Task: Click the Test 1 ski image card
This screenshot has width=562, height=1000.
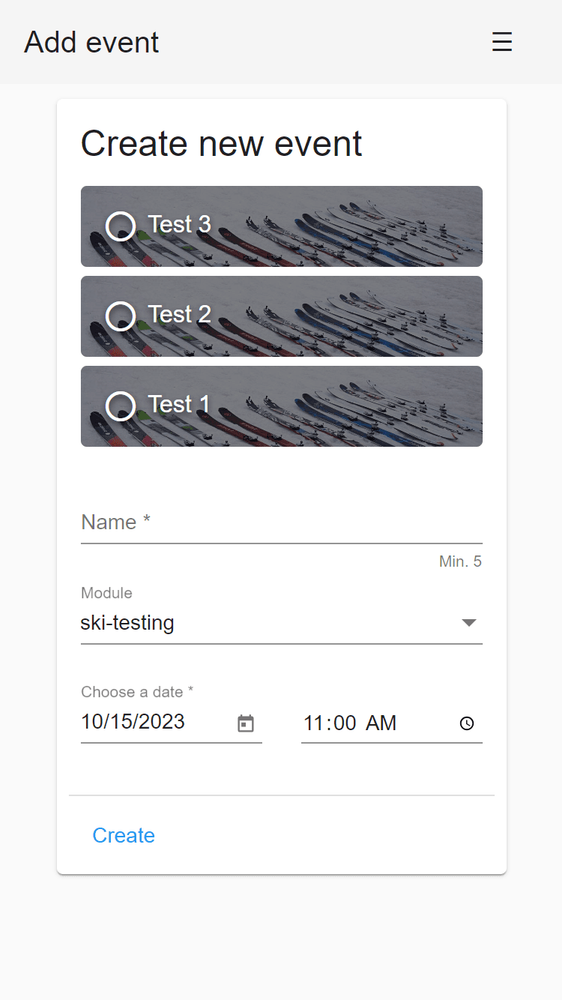Action: 281,406
